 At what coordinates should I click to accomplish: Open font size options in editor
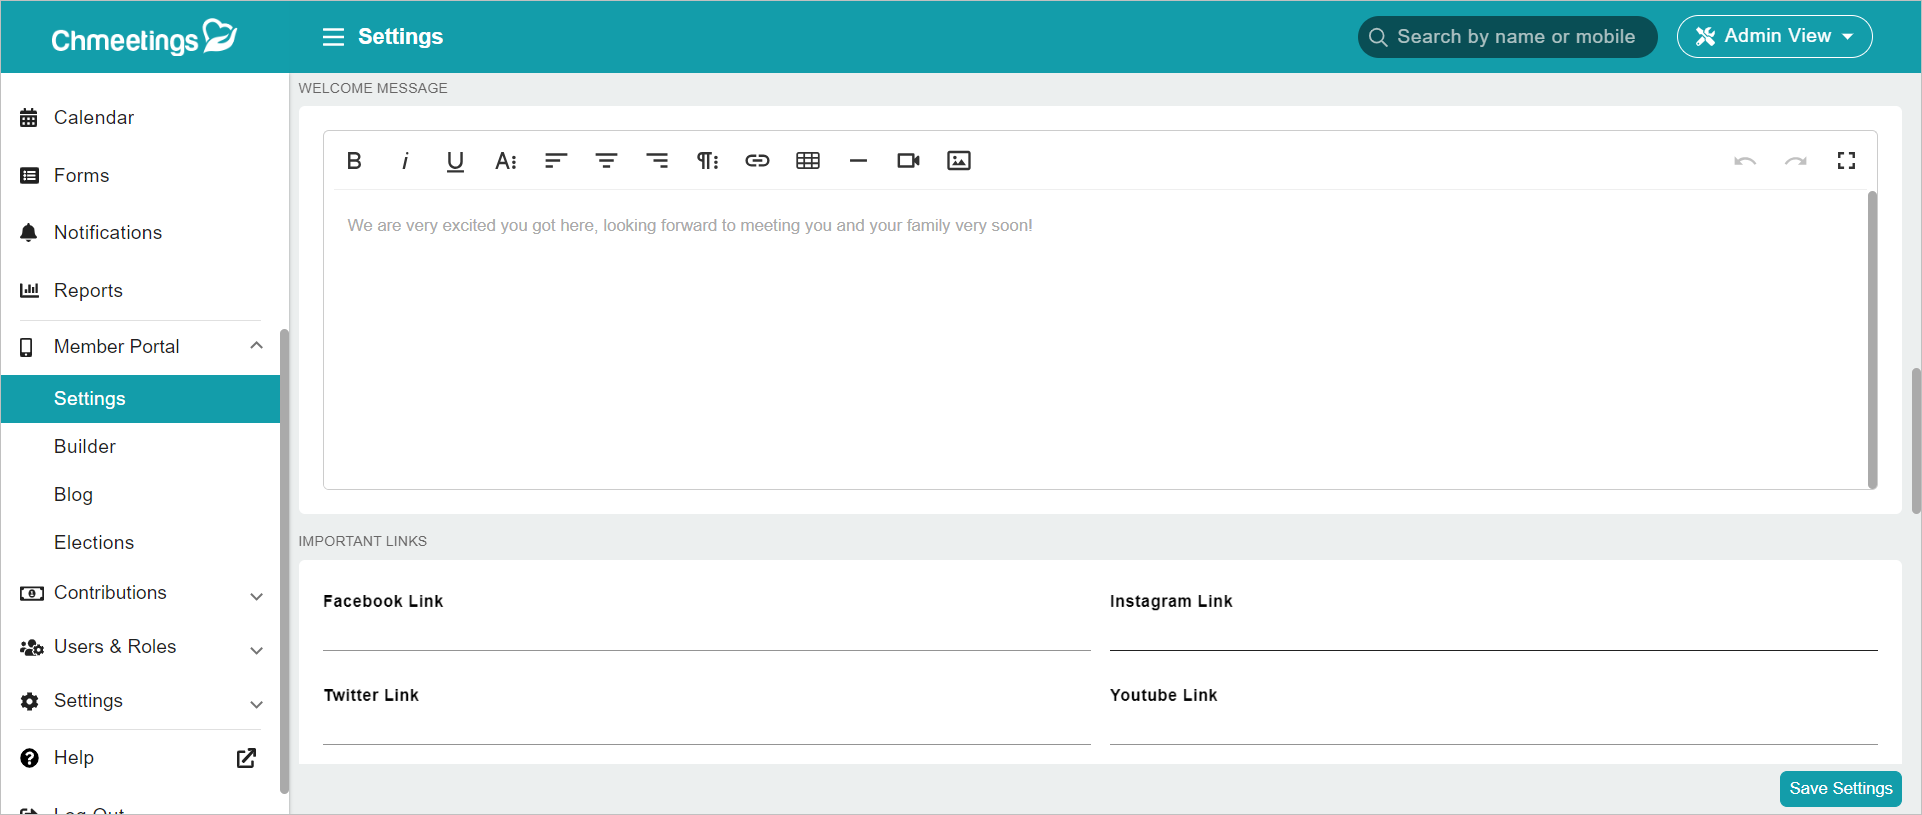point(506,161)
